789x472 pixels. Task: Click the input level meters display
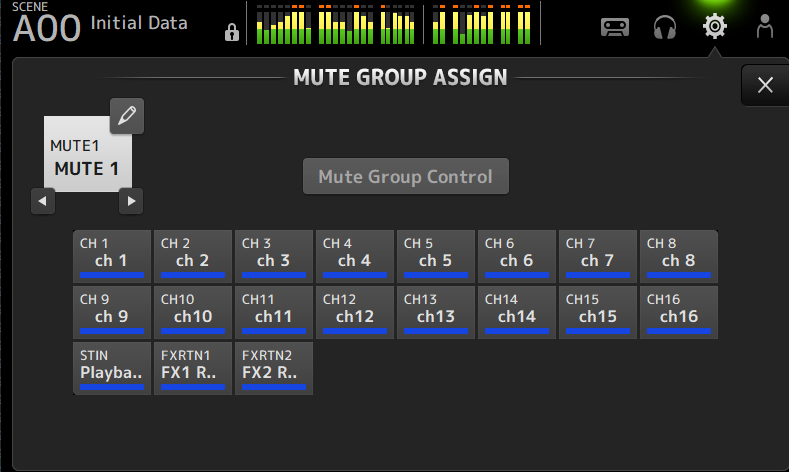(x=335, y=24)
